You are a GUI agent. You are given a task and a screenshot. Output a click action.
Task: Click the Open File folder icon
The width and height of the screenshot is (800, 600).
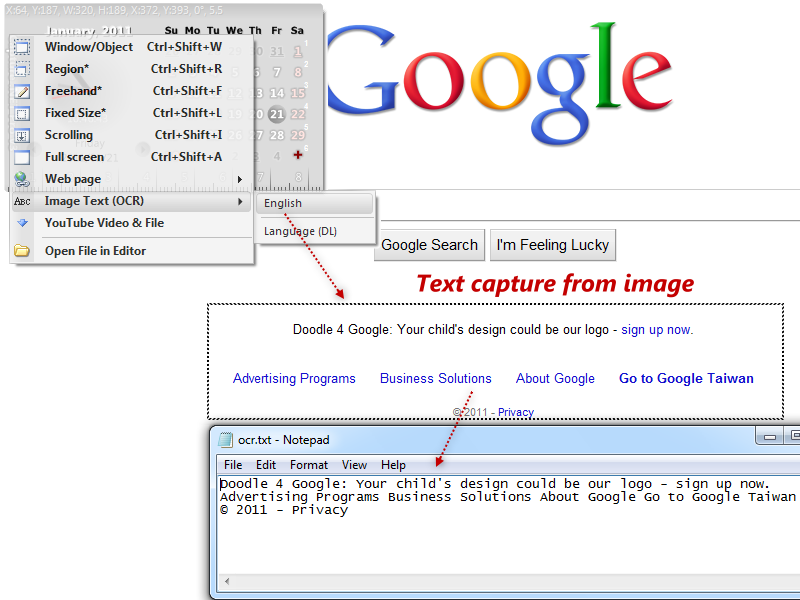point(22,251)
